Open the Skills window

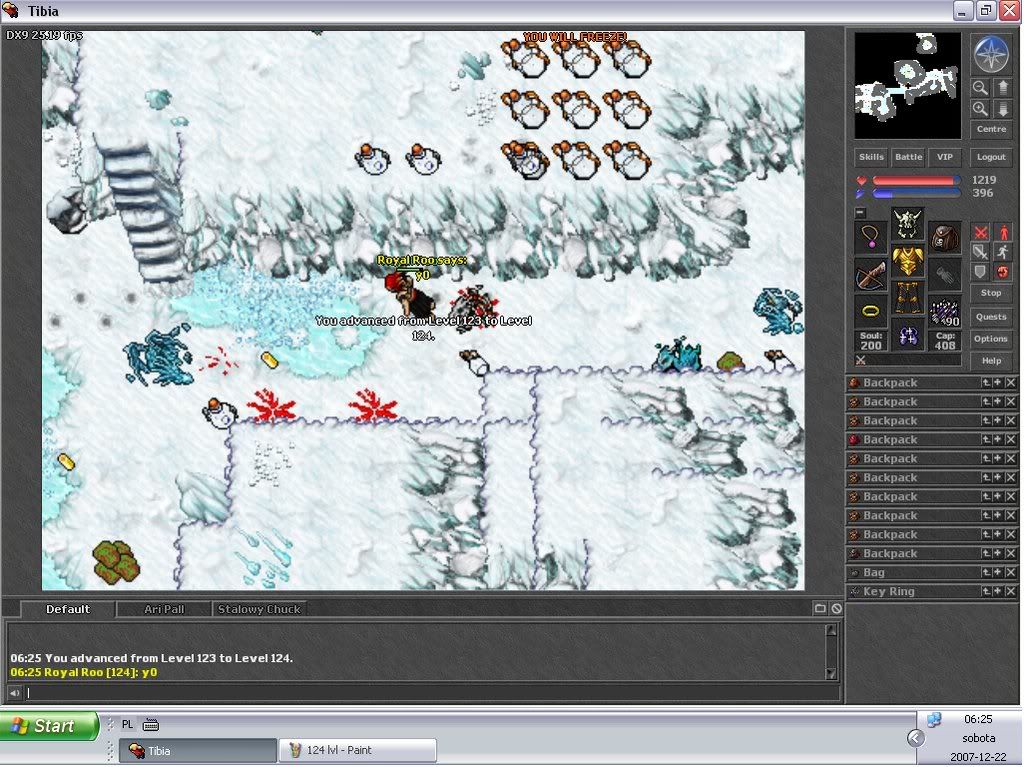pyautogui.click(x=871, y=157)
